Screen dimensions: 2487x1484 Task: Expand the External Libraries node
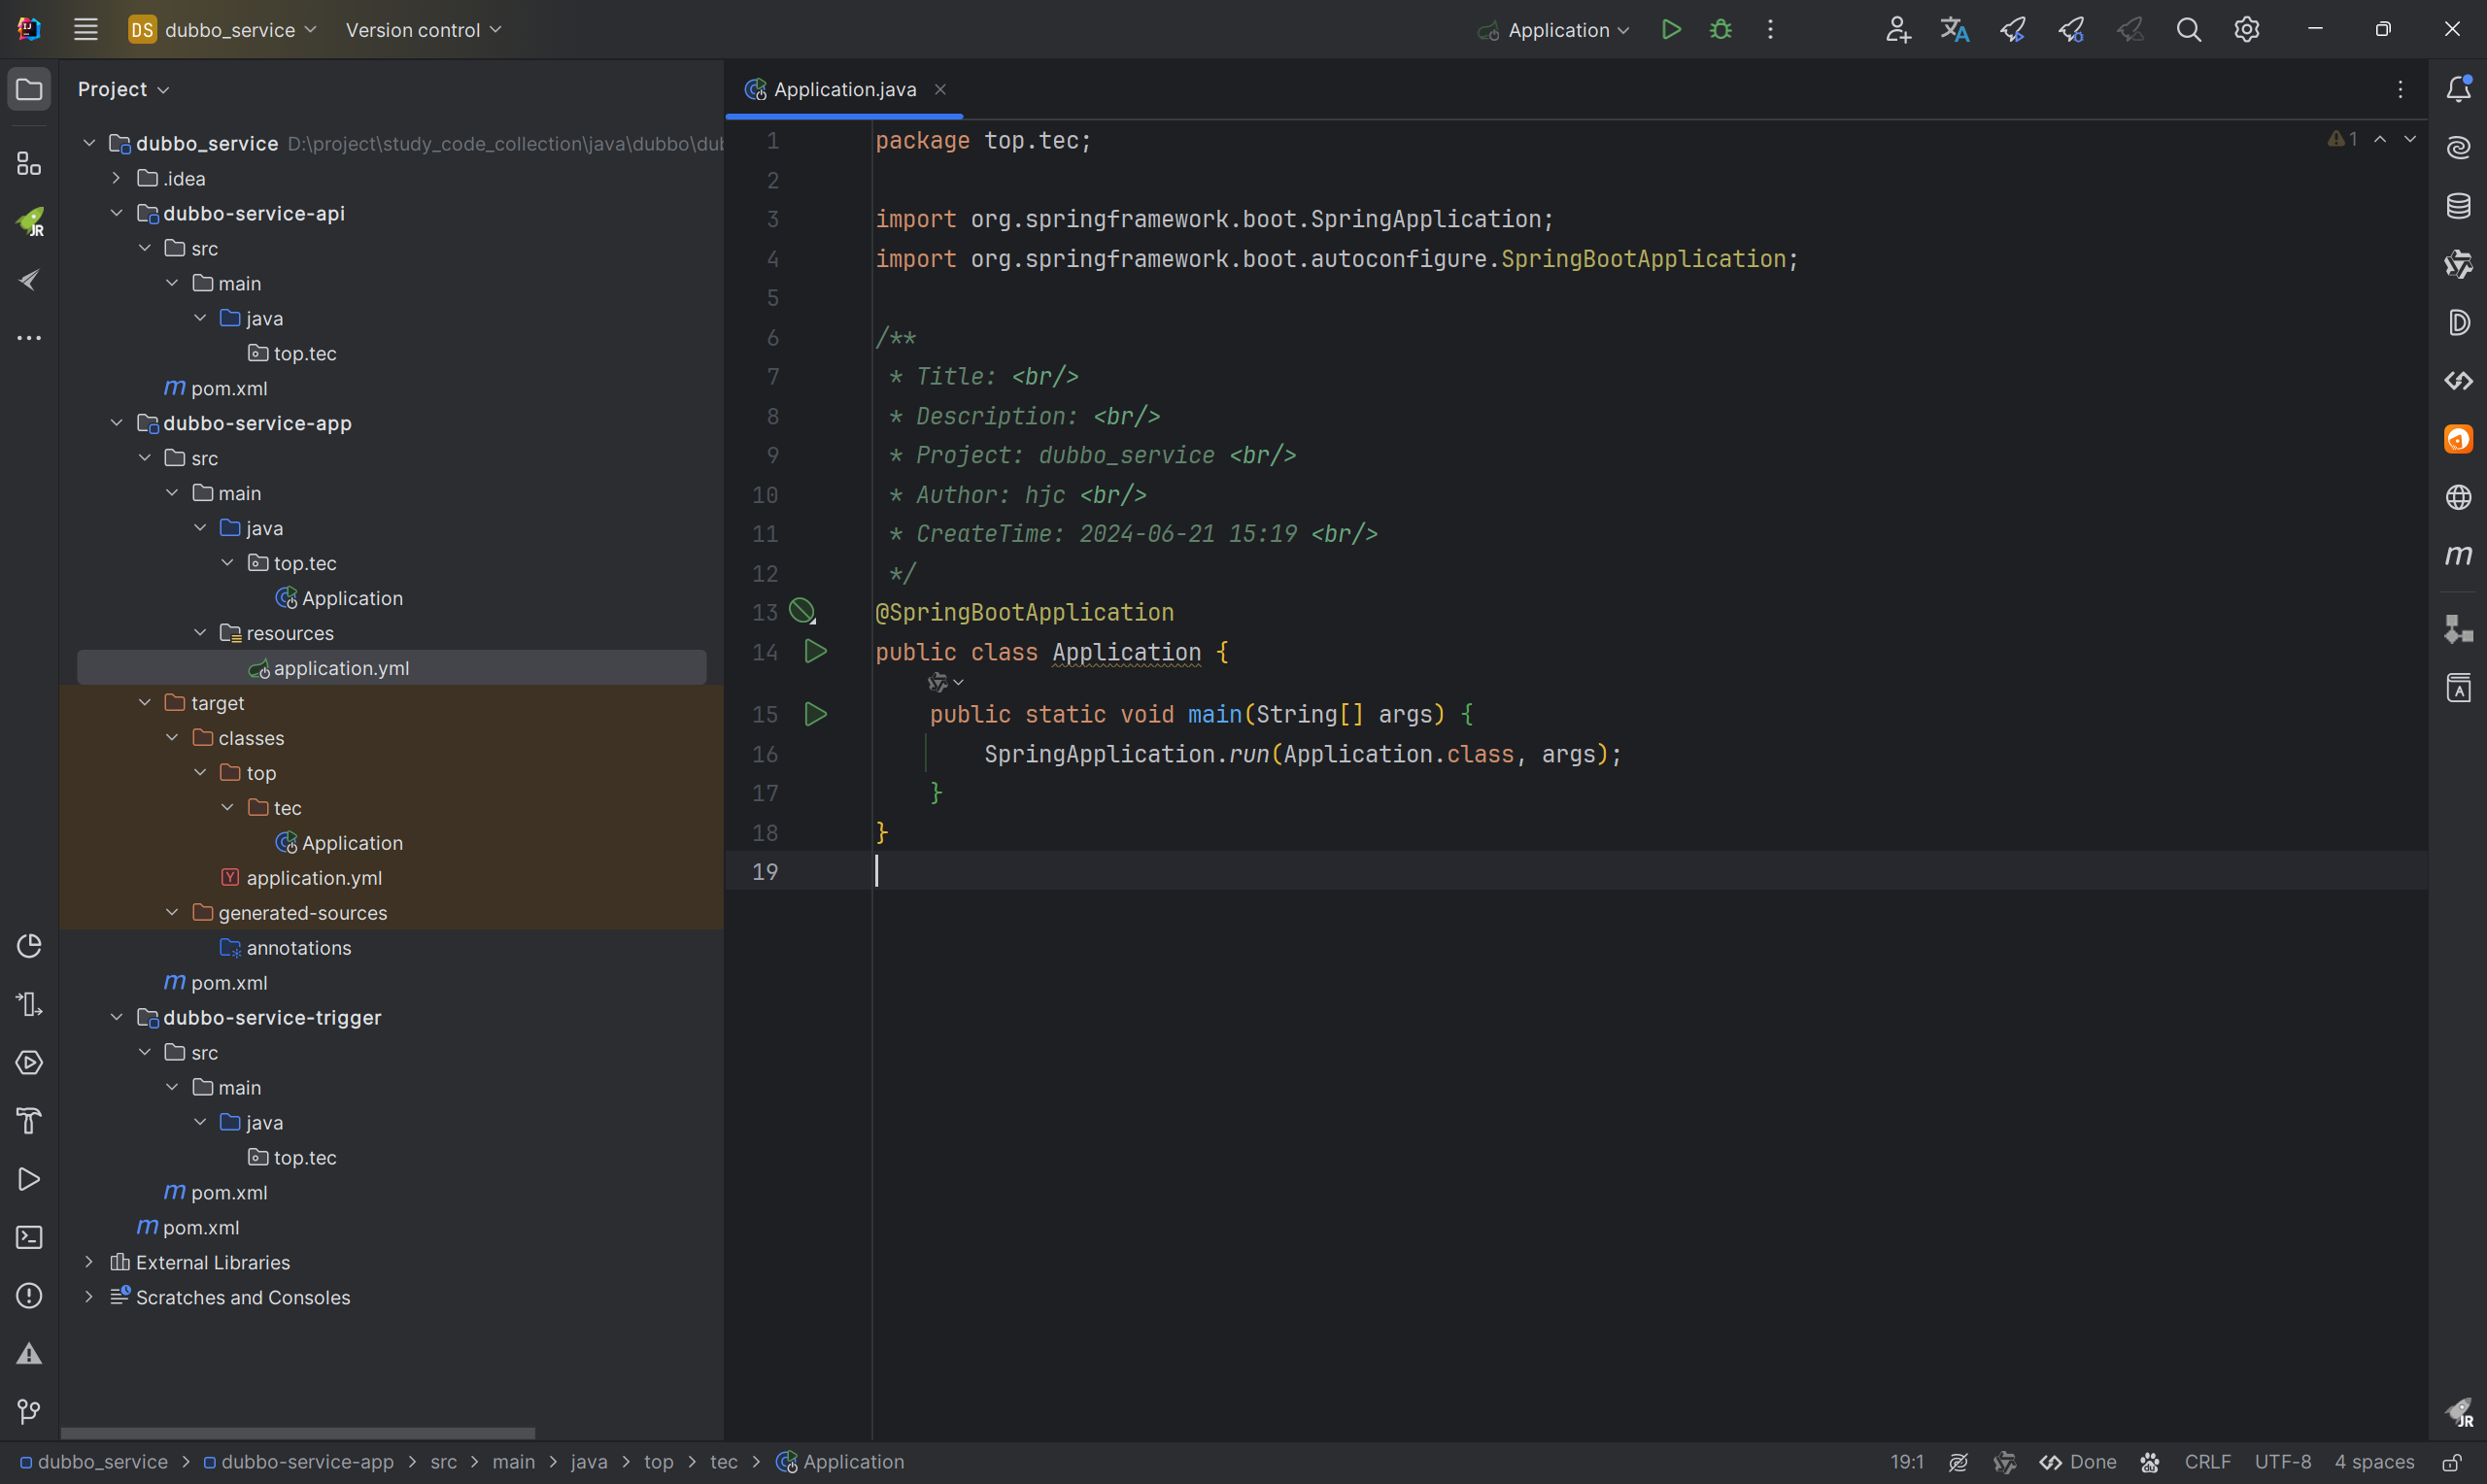click(x=89, y=1262)
